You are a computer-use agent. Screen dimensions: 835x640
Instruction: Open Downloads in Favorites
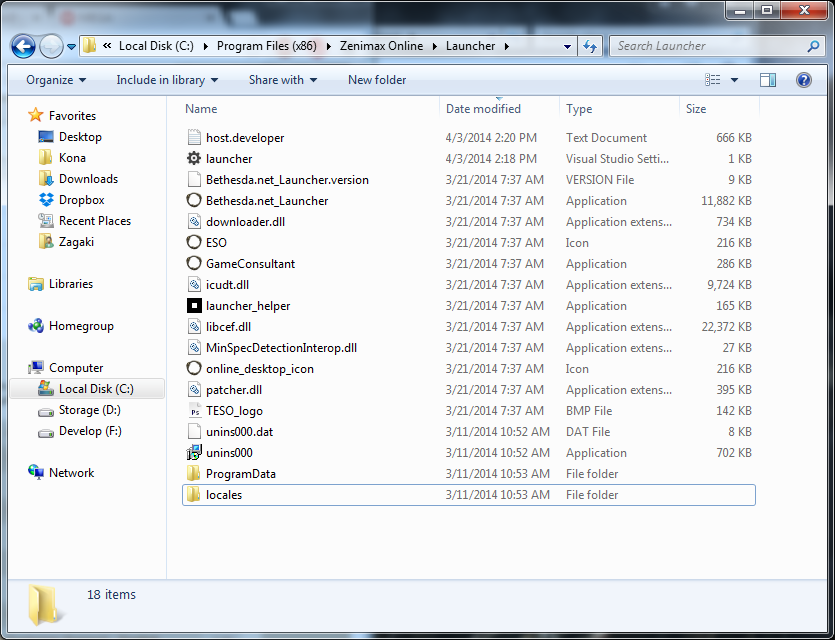[78, 179]
